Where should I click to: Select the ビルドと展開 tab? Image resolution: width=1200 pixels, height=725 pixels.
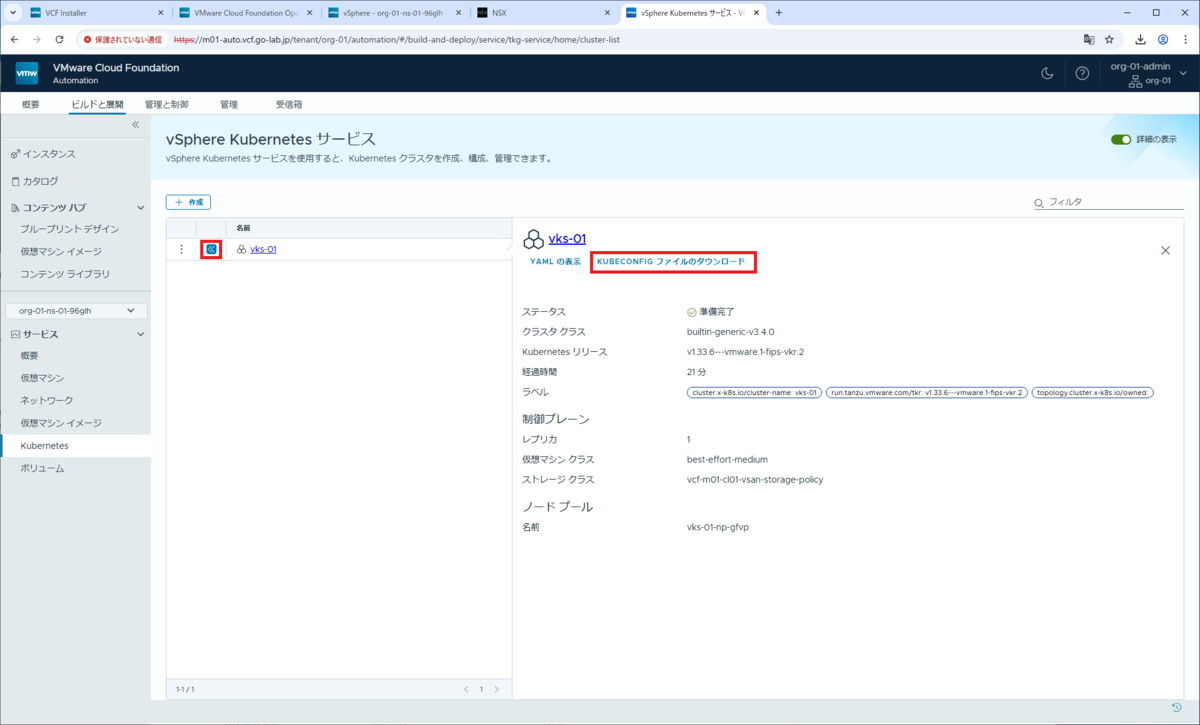click(97, 104)
